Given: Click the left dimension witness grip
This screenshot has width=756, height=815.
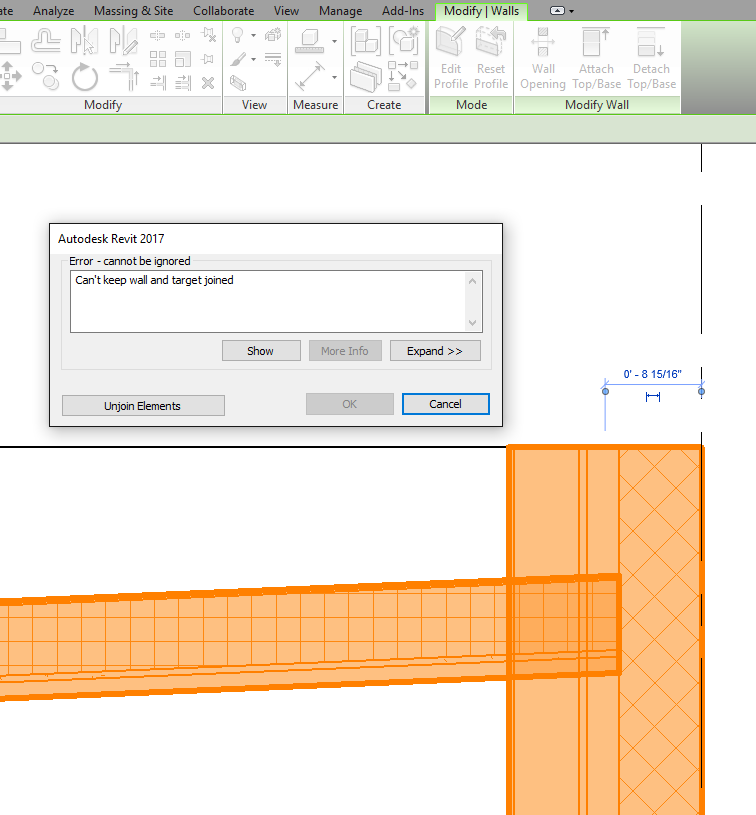Looking at the screenshot, I should 605,391.
